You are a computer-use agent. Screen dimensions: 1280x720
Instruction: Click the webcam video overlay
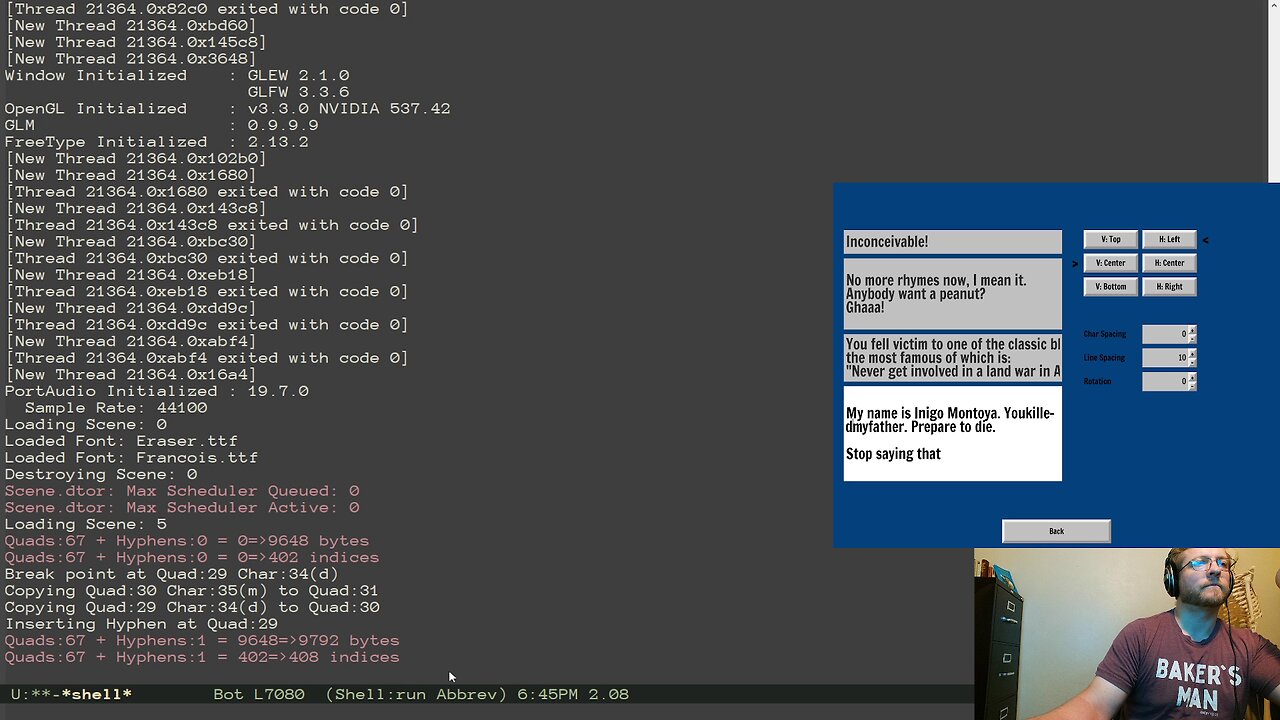pyautogui.click(x=1127, y=634)
